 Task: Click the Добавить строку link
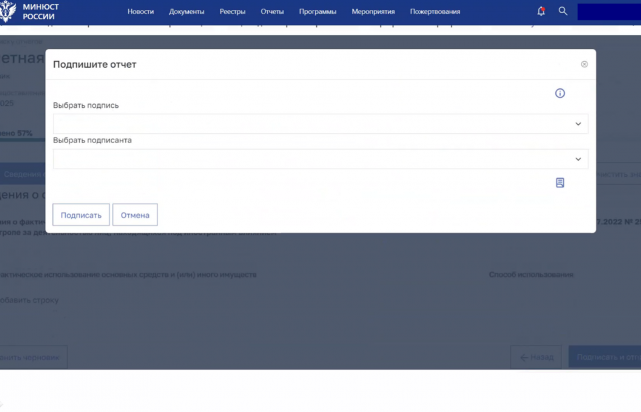click(29, 300)
